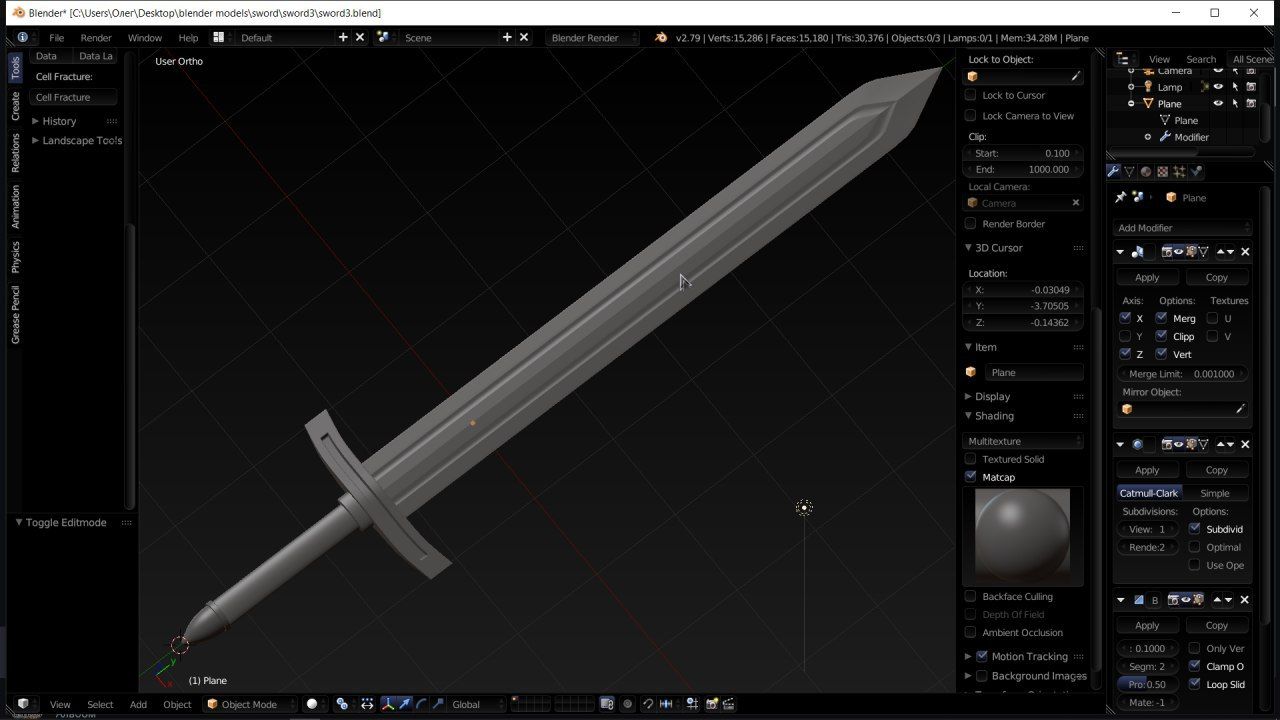Enable Textured Solid checkbox
Image resolution: width=1280 pixels, height=720 pixels.
(970, 459)
